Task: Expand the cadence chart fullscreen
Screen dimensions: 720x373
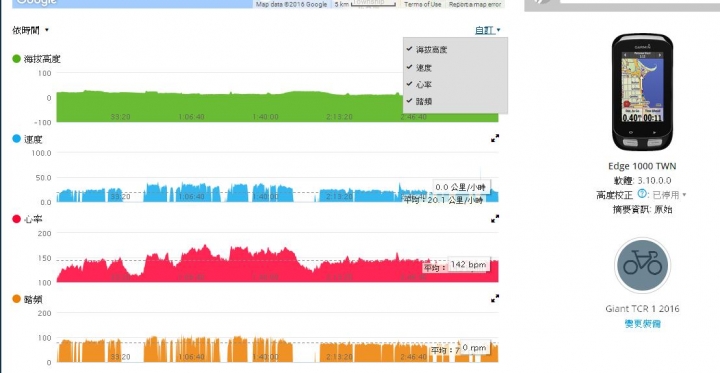Action: tap(495, 299)
